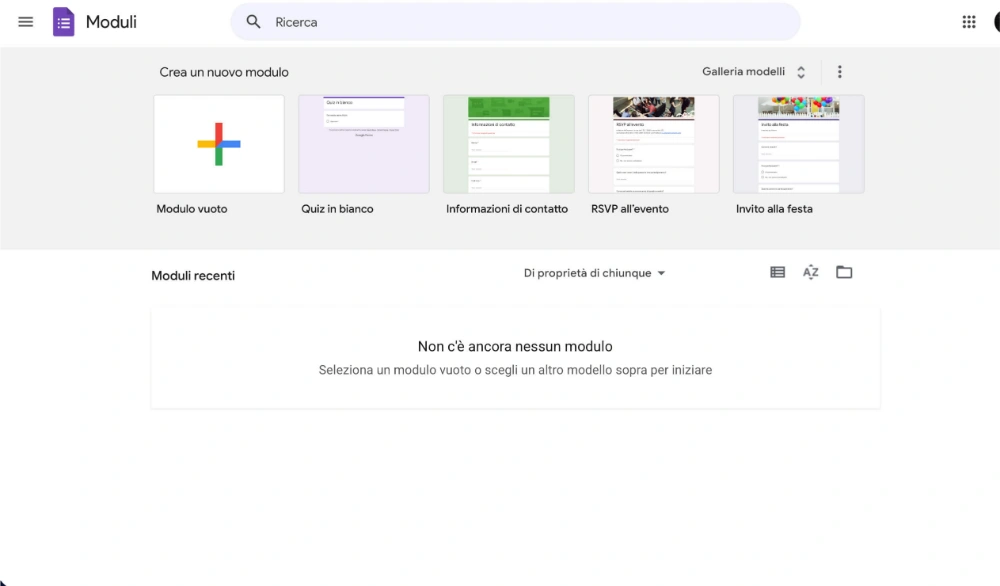Viewport: 1000px width, 586px height.
Task: Click the Moduli recenti heading
Action: click(x=193, y=276)
